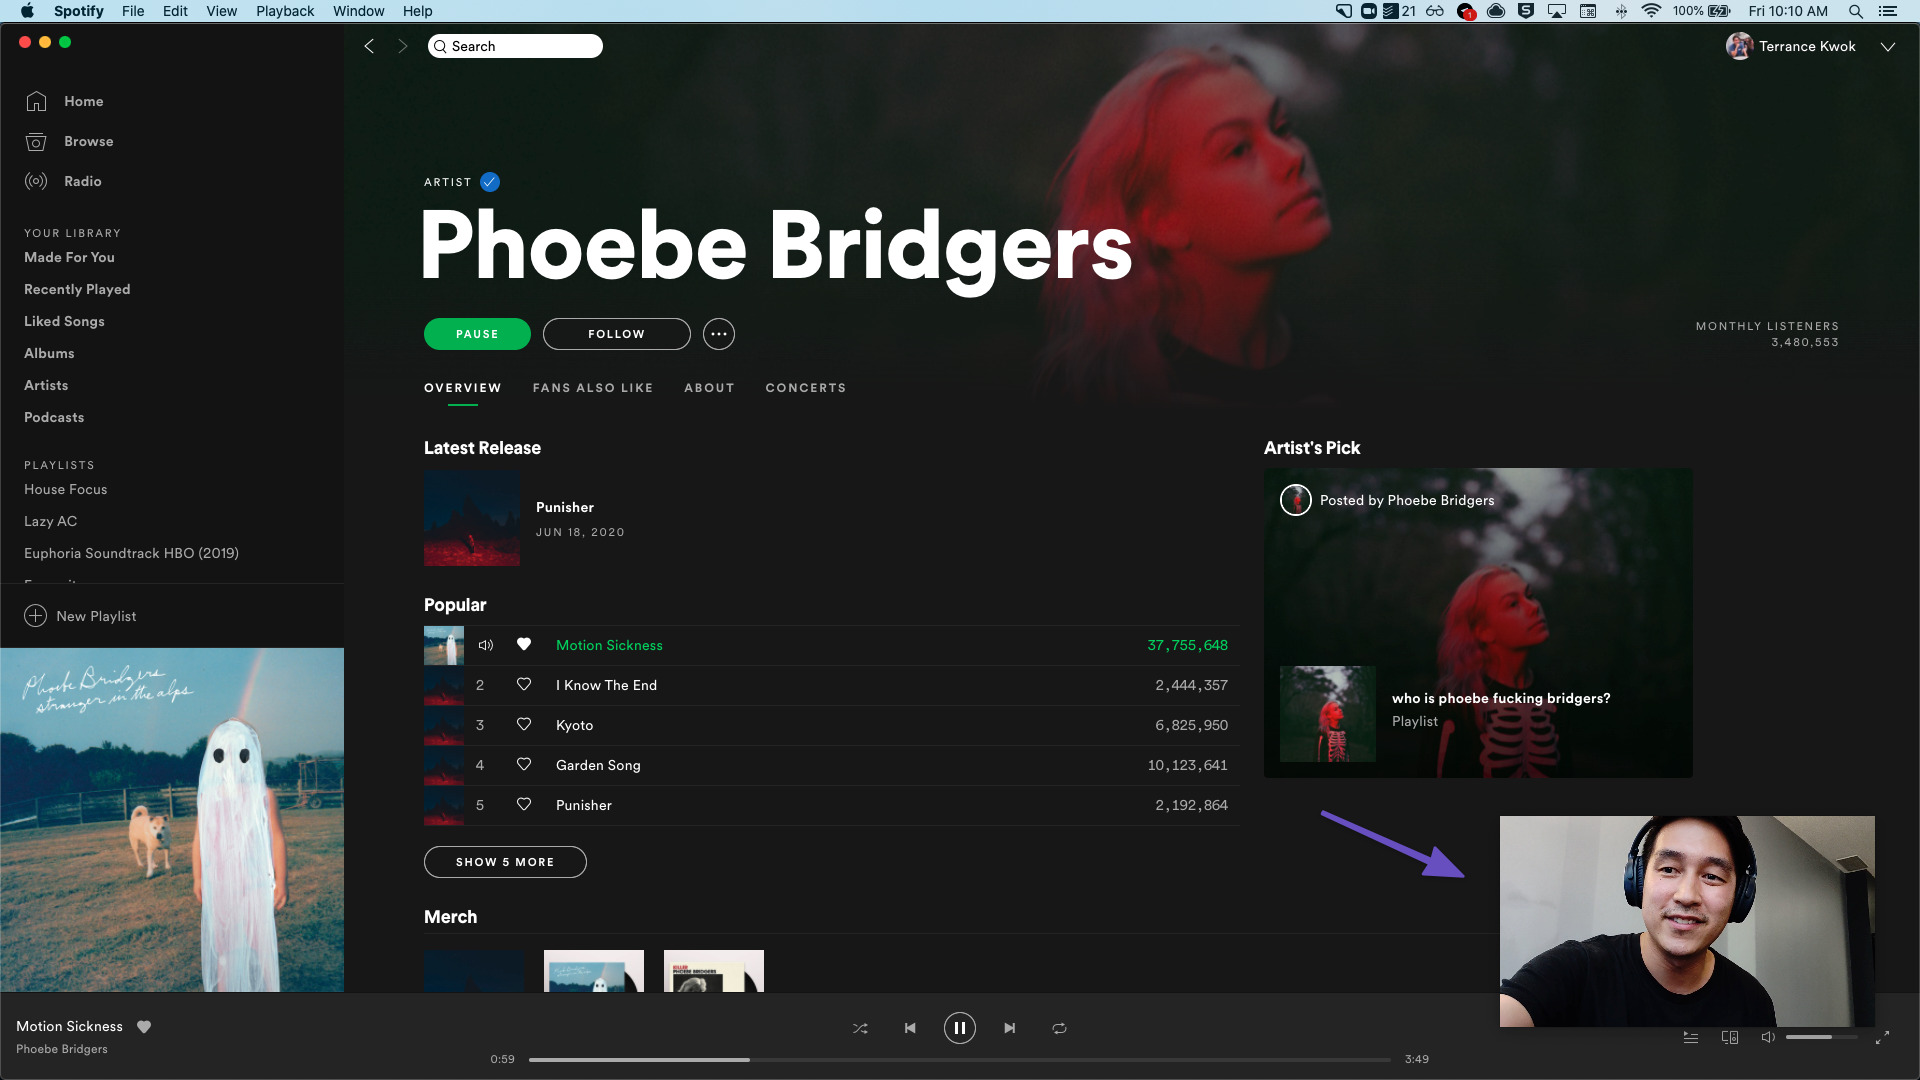Open the Spotify menu bar item
1920x1080 pixels.
[x=75, y=11]
